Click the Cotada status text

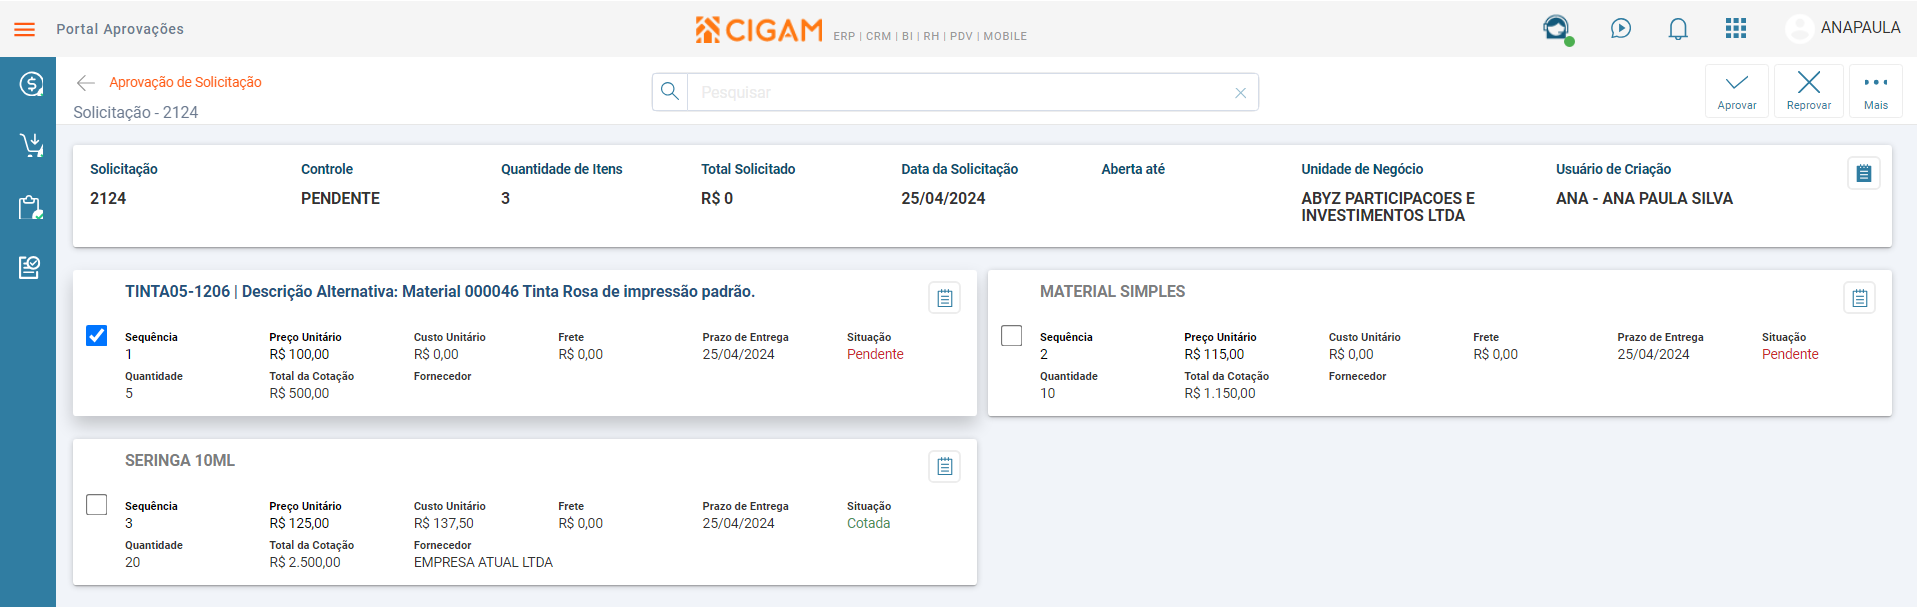868,523
